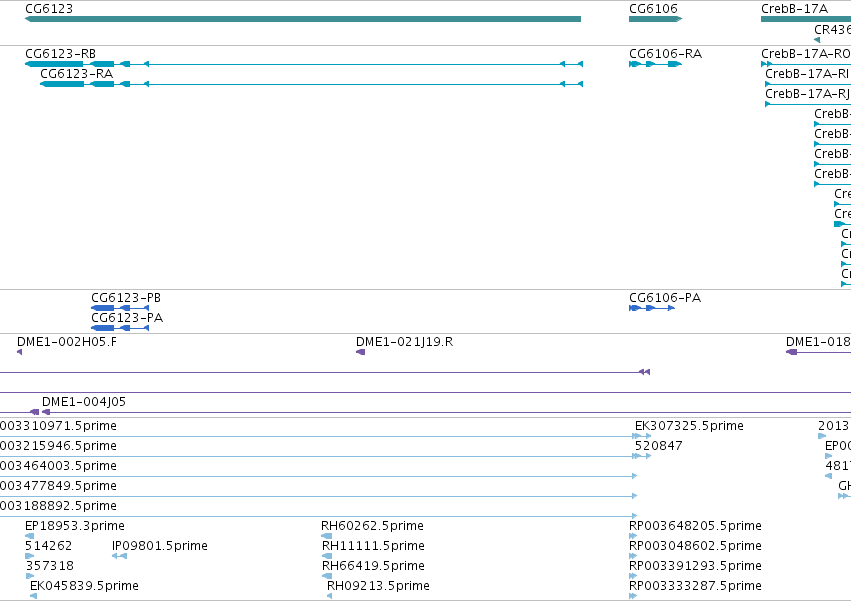Click the CG6106-PA coding glyph
The width and height of the screenshot is (851, 601).
[x=652, y=308]
